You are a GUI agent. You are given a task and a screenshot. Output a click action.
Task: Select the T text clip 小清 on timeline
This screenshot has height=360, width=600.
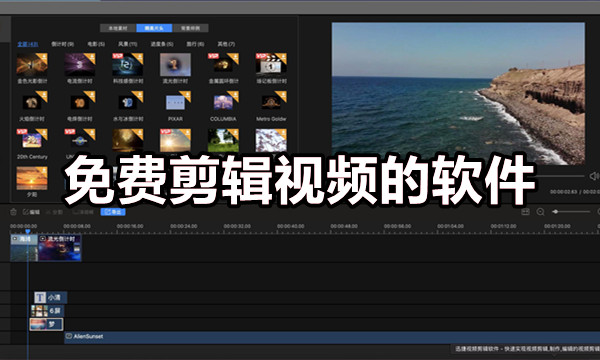(51, 297)
